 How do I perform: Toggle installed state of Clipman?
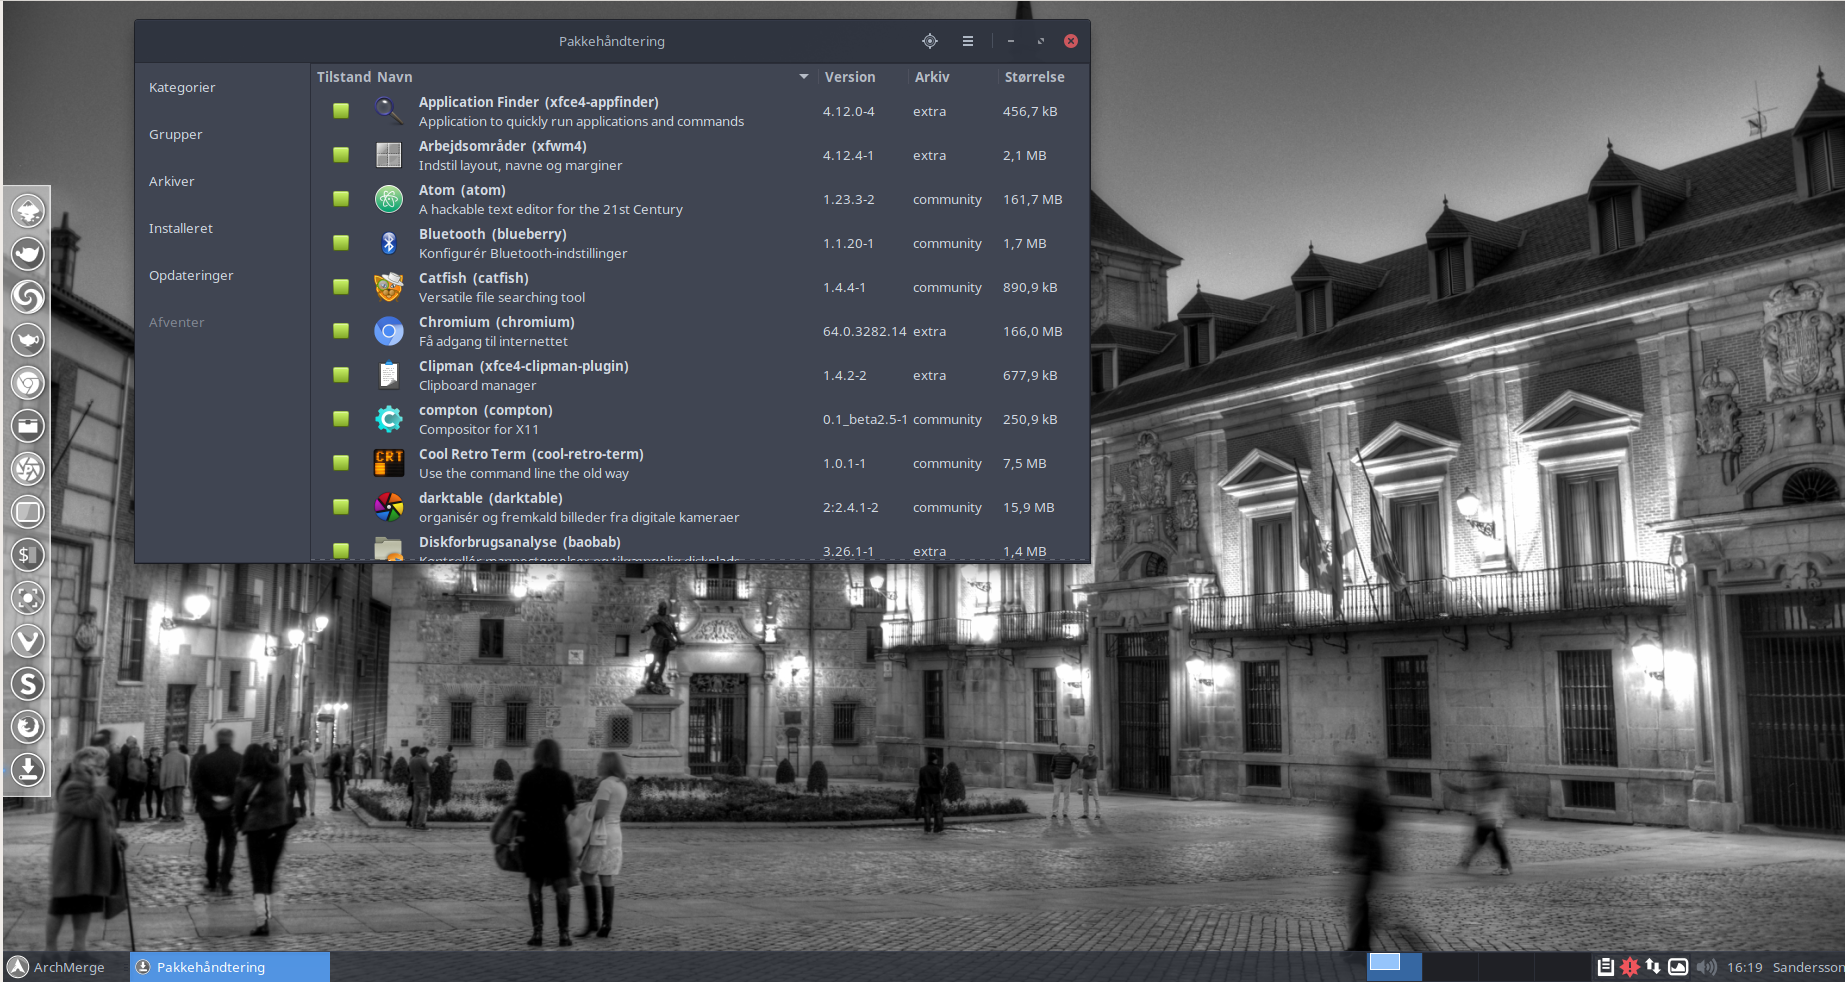pyautogui.click(x=341, y=375)
